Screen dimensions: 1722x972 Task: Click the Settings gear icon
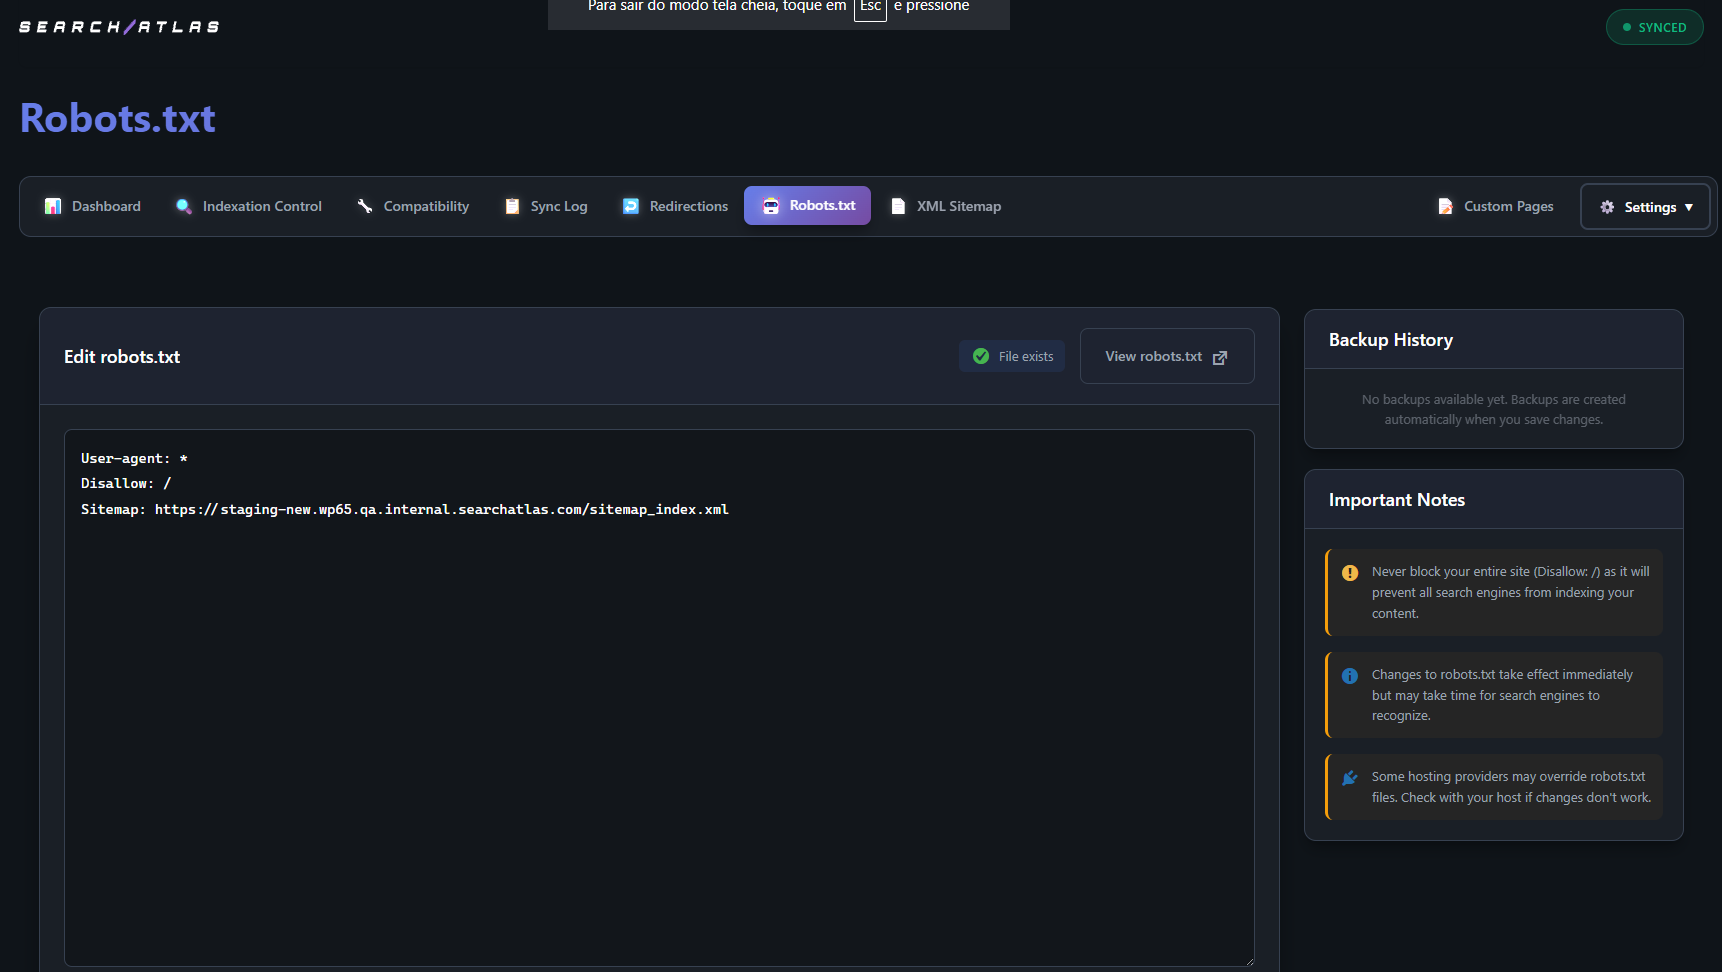click(x=1607, y=207)
